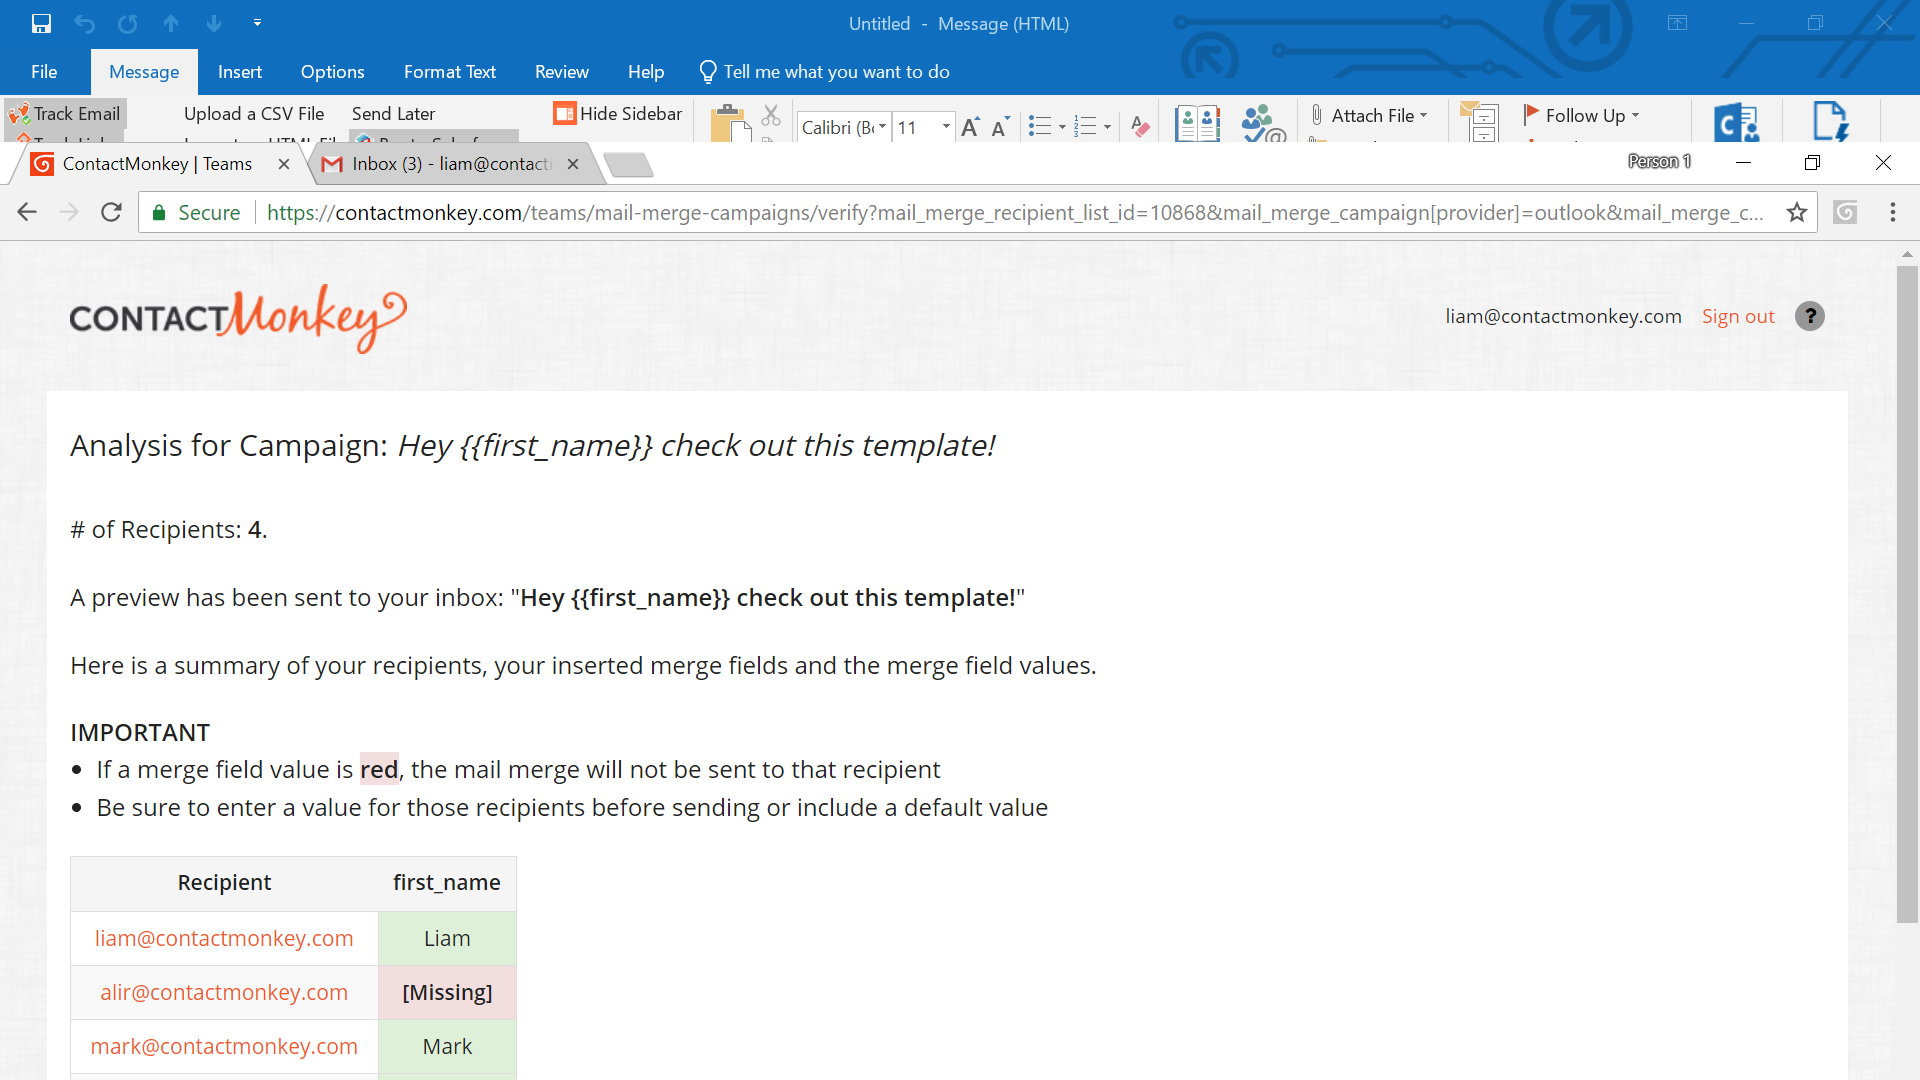Expand the Bullets dropdown arrow

(1062, 127)
